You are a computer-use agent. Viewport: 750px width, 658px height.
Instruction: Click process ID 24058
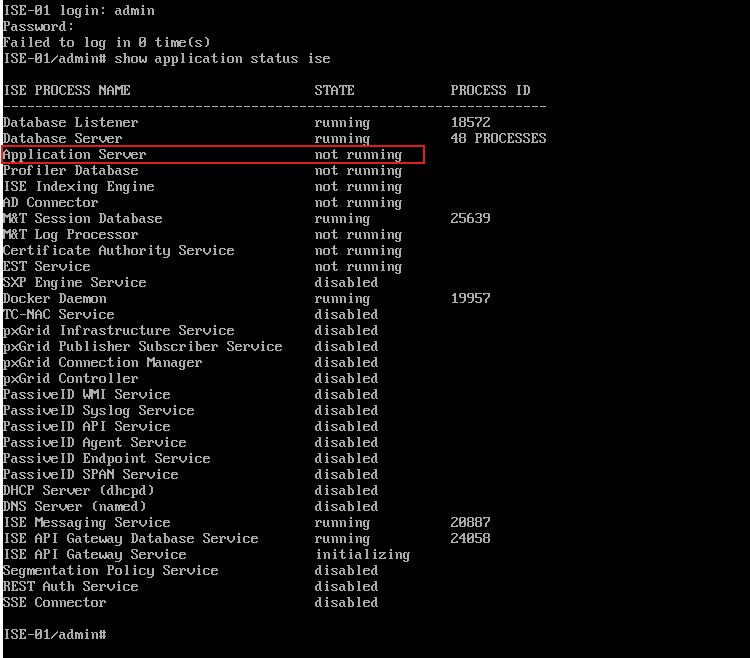470,539
